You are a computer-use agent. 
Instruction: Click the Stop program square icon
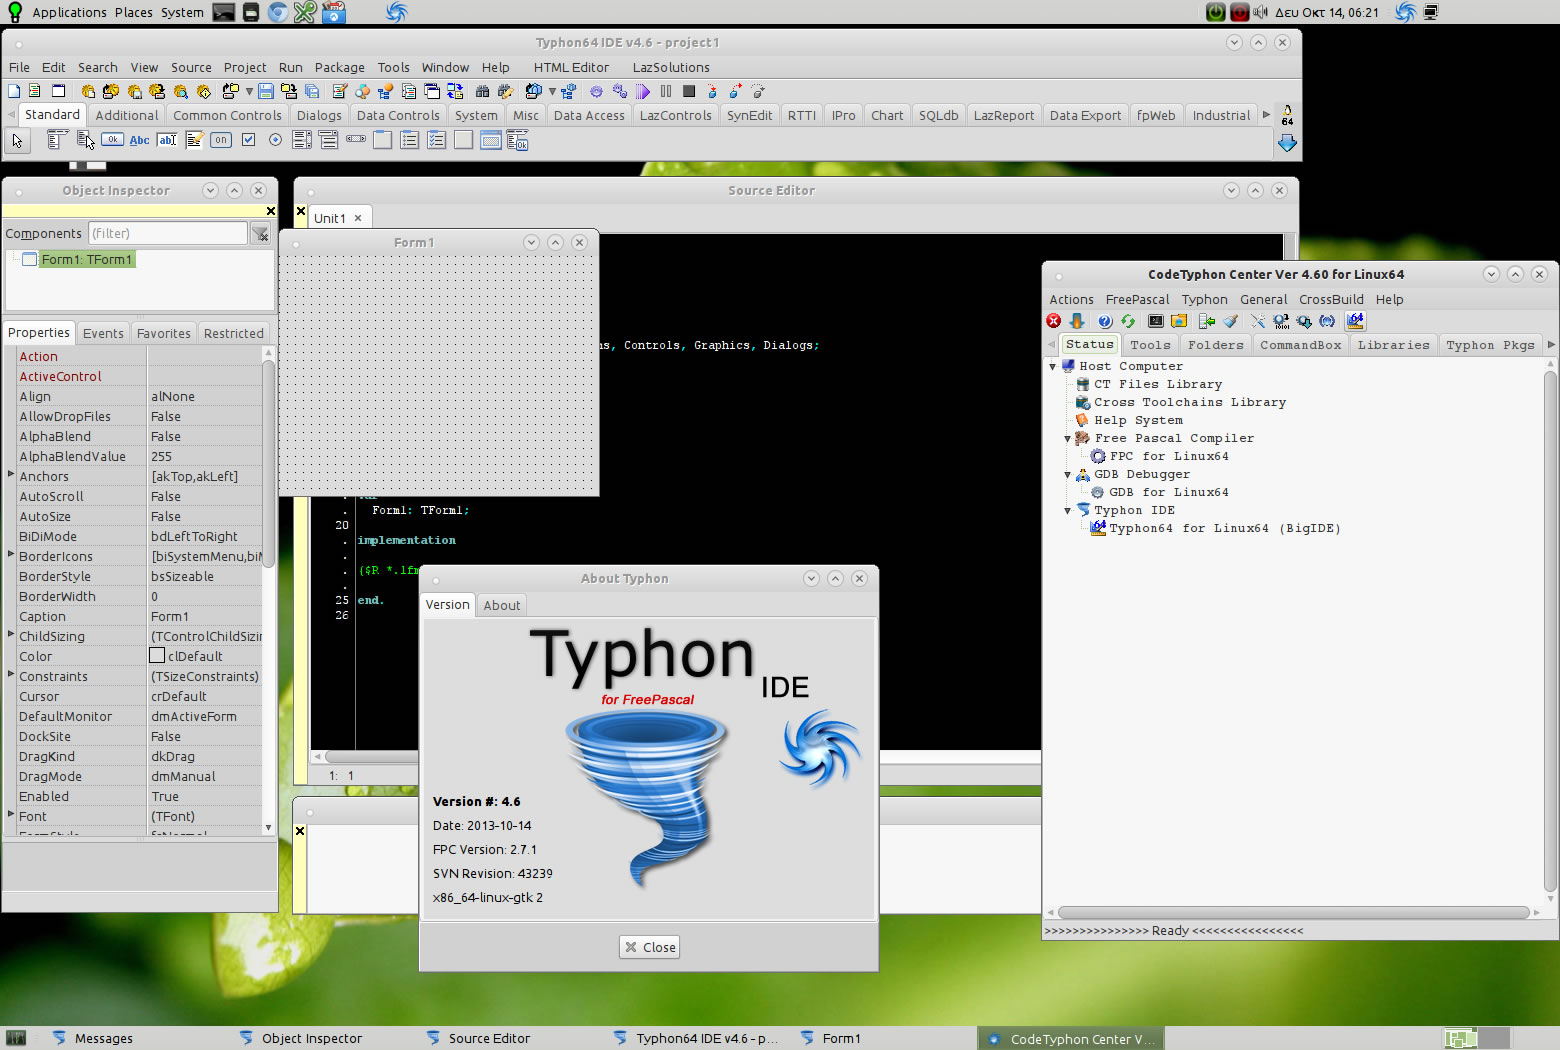pyautogui.click(x=689, y=91)
